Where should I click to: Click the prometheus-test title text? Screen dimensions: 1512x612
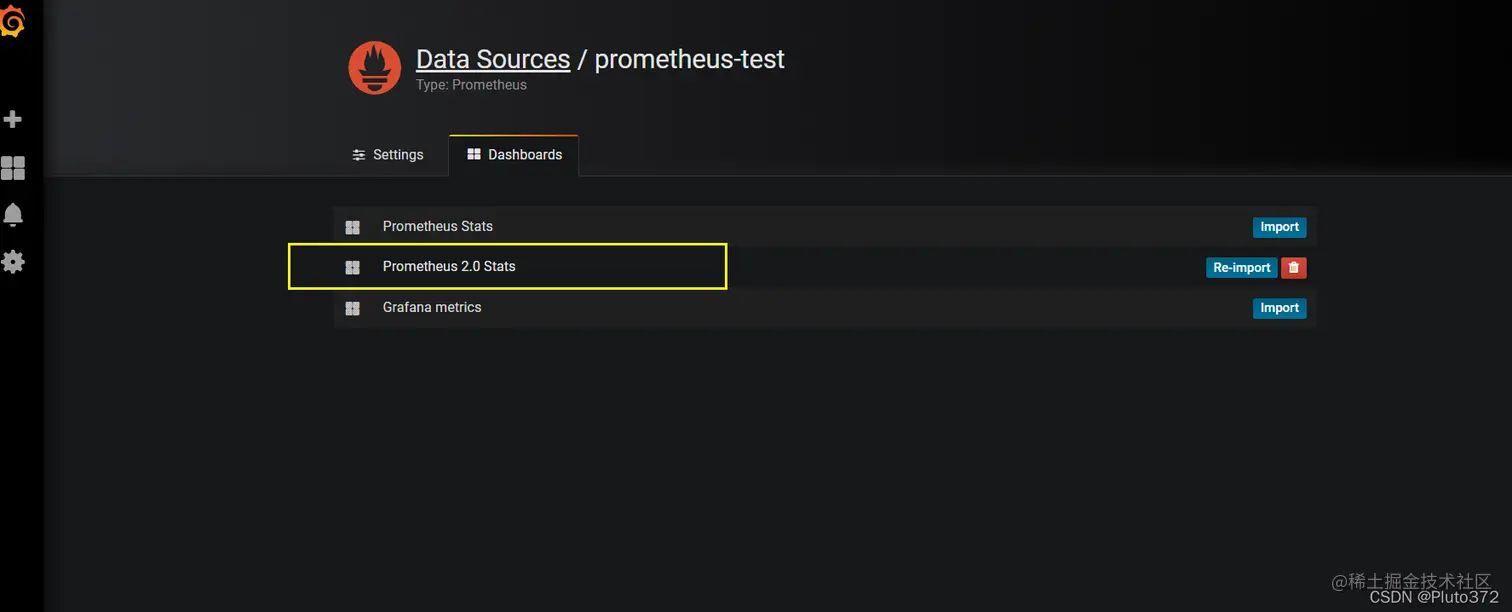tap(689, 59)
